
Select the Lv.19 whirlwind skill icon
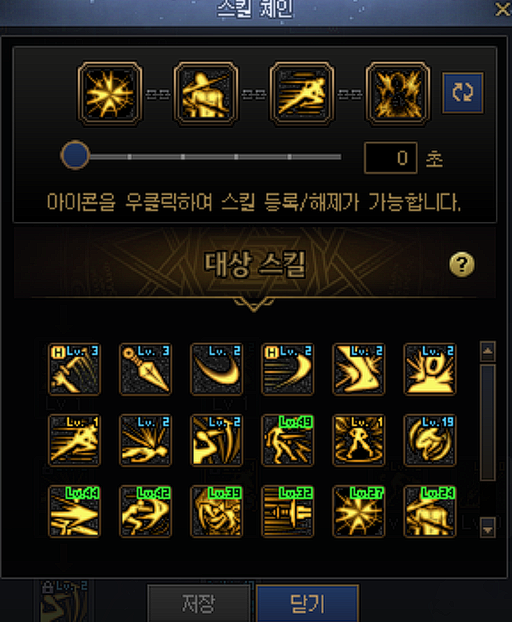[x=430, y=440]
